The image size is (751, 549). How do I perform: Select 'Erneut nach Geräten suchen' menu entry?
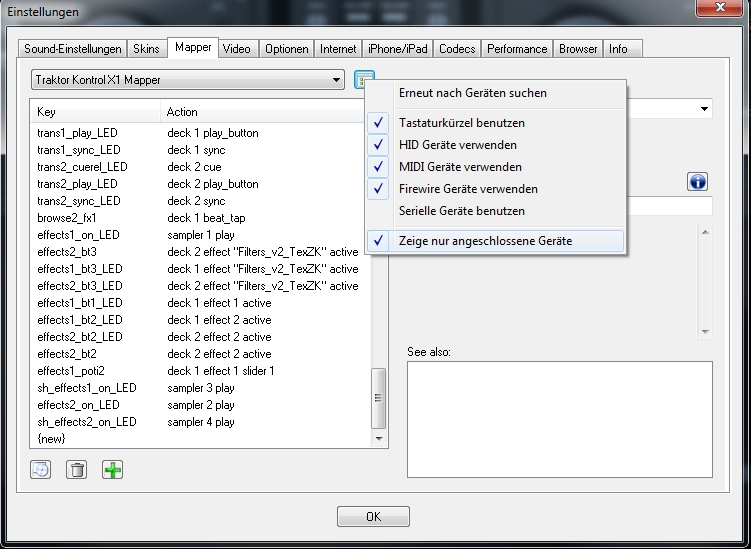472,93
